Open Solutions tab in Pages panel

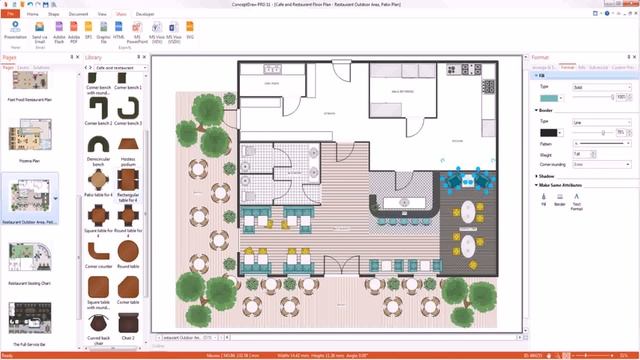point(41,68)
